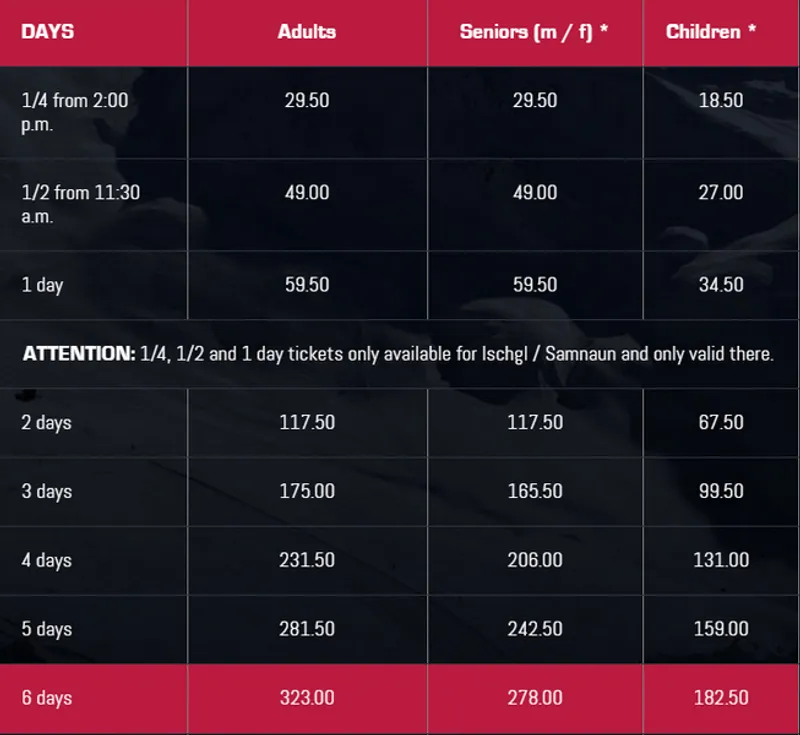Click the adult 2 days price 117.50

(x=306, y=422)
